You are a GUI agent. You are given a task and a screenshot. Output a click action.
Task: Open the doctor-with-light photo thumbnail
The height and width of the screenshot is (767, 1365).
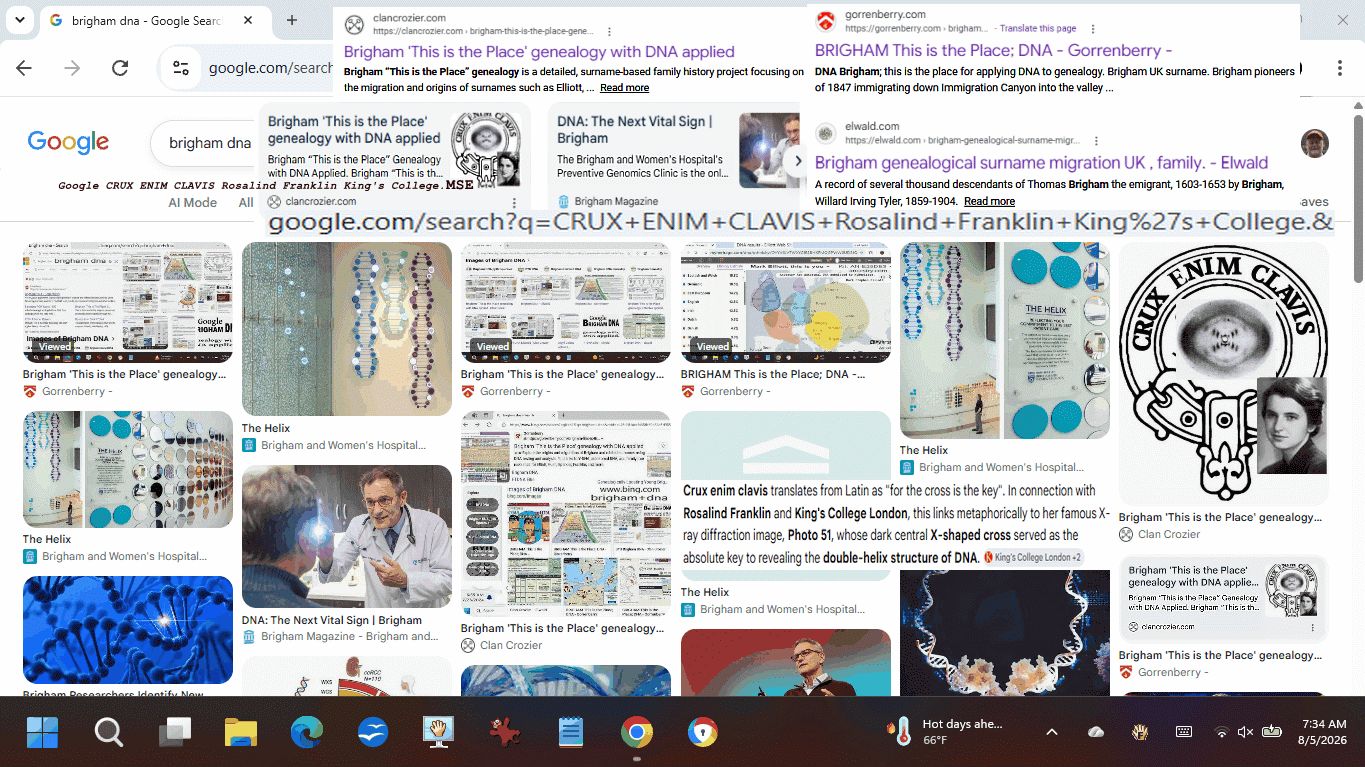347,536
